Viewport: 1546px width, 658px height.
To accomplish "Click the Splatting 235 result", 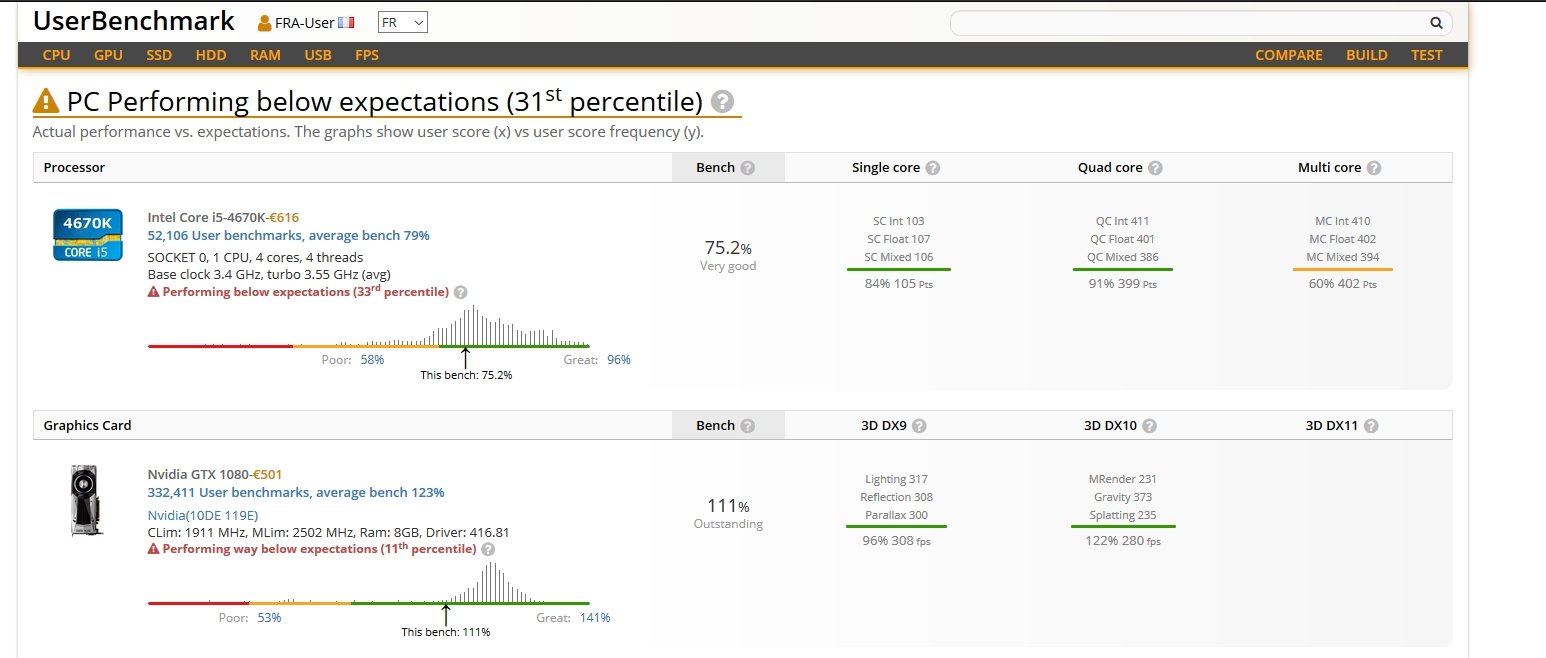I will click(1123, 516).
